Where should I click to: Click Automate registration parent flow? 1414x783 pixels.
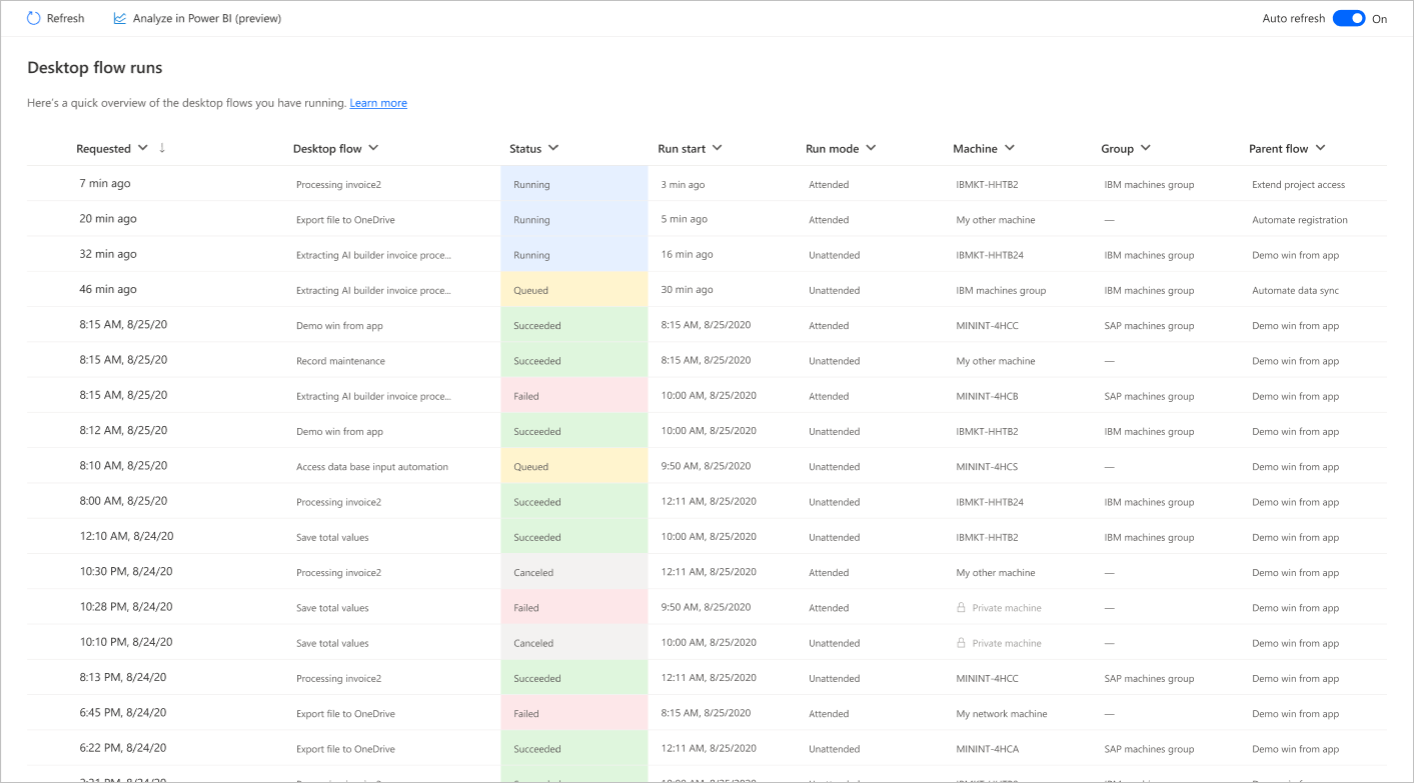click(1300, 220)
